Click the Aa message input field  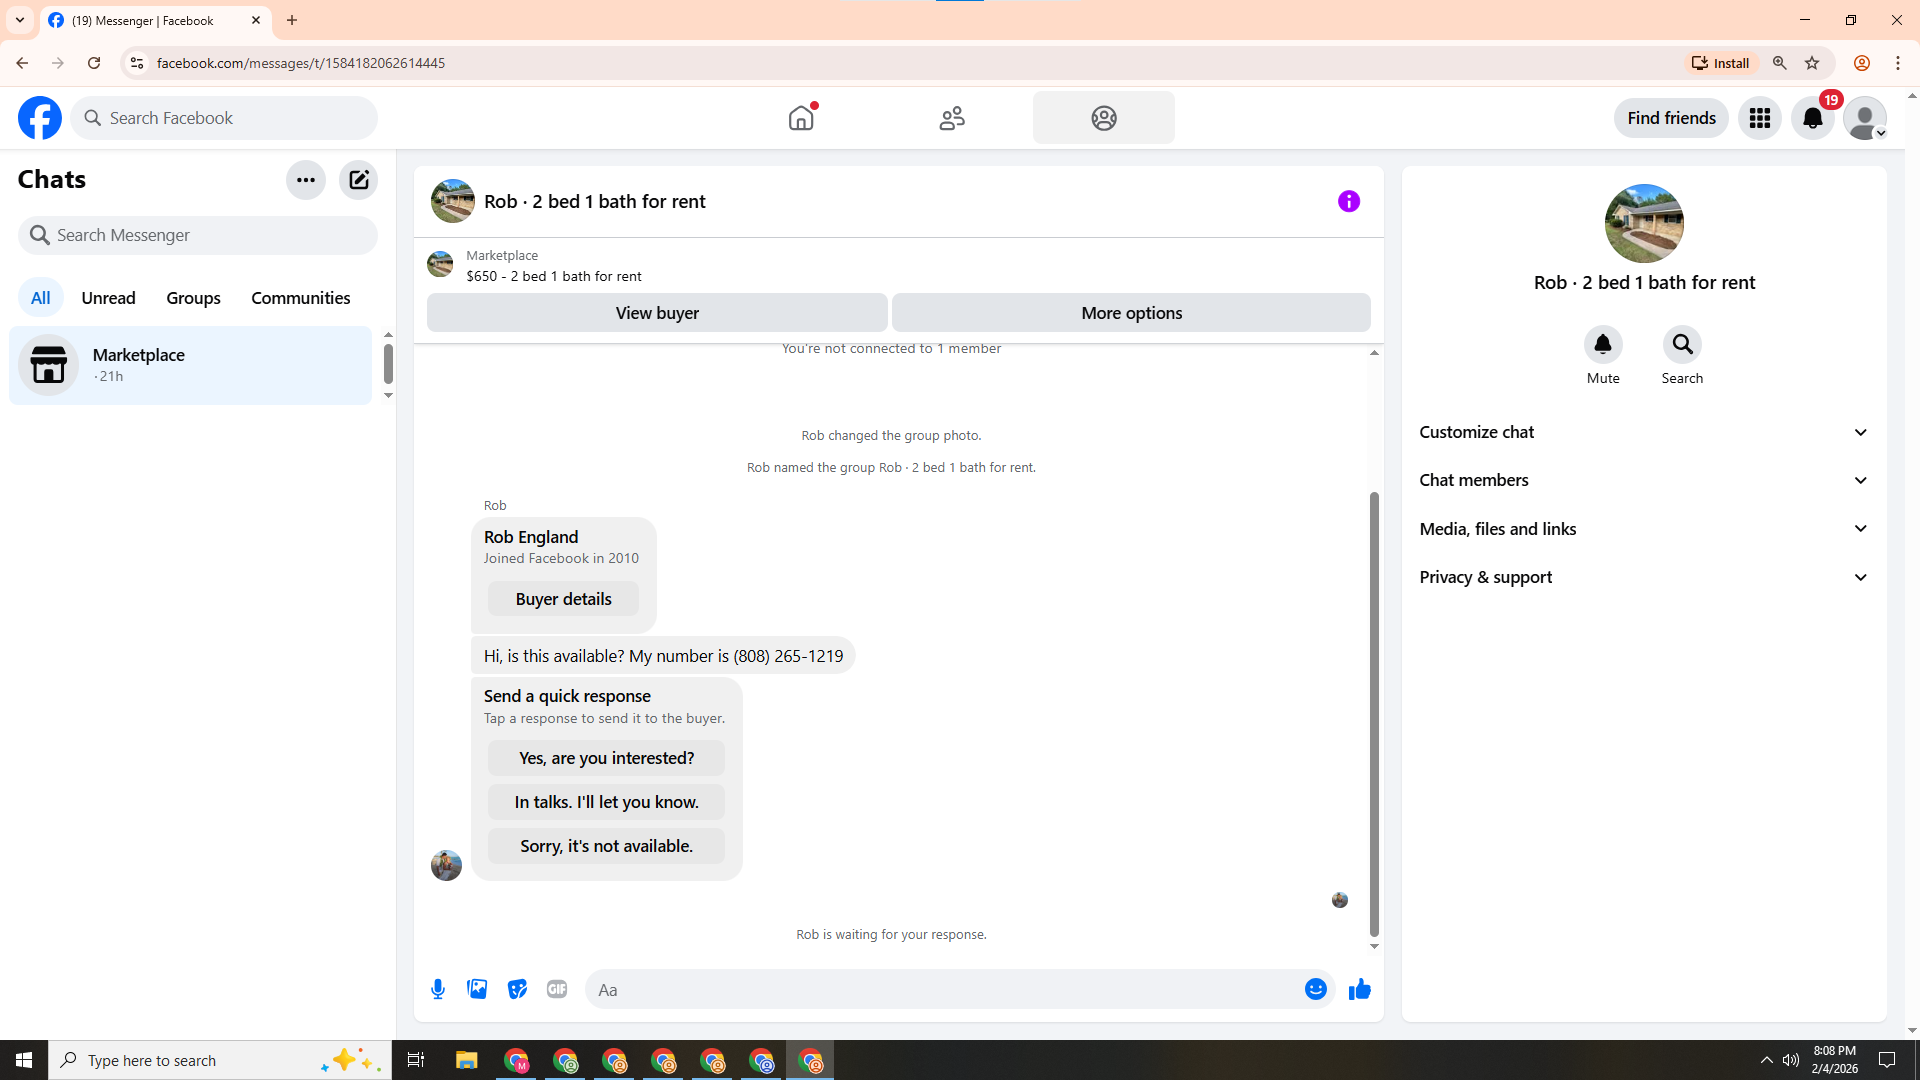pyautogui.click(x=940, y=989)
